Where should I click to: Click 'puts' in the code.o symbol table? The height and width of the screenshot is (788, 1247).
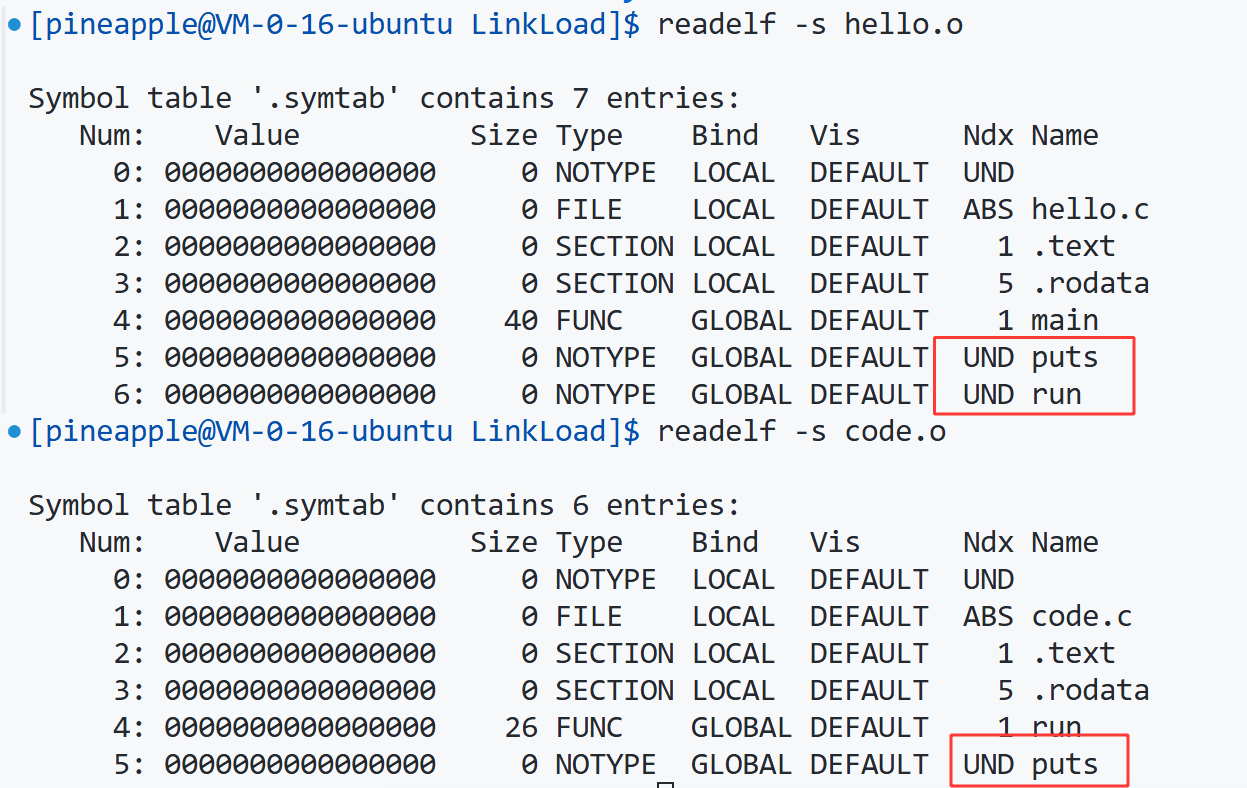point(1065,765)
